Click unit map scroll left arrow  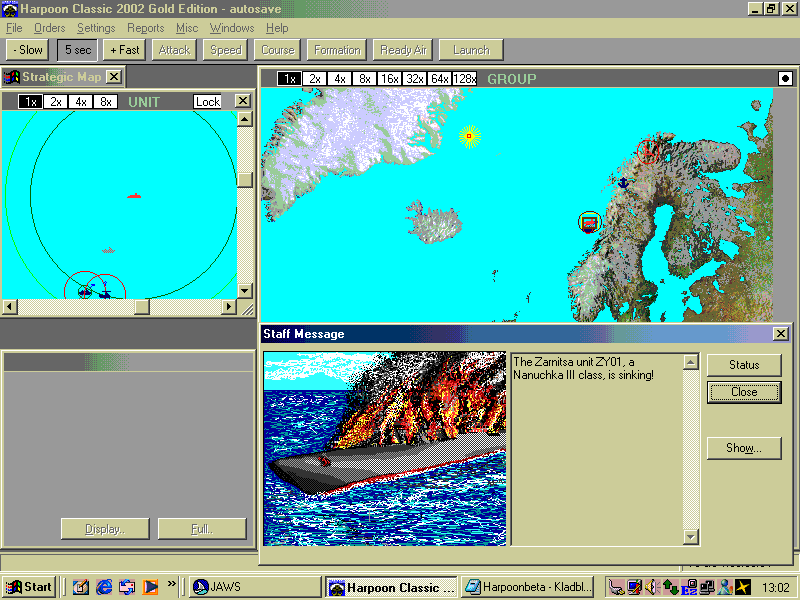pyautogui.click(x=10, y=307)
